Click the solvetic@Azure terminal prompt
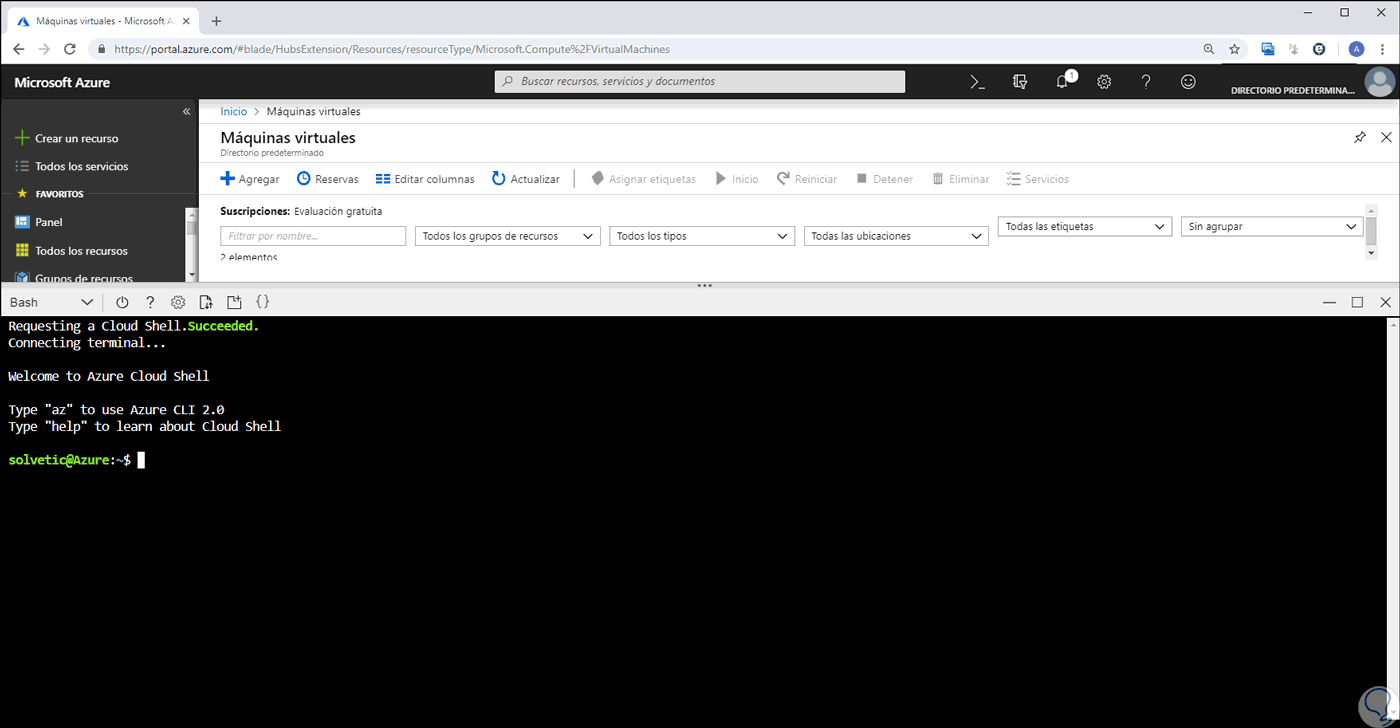Image resolution: width=1400 pixels, height=728 pixels. (70, 460)
